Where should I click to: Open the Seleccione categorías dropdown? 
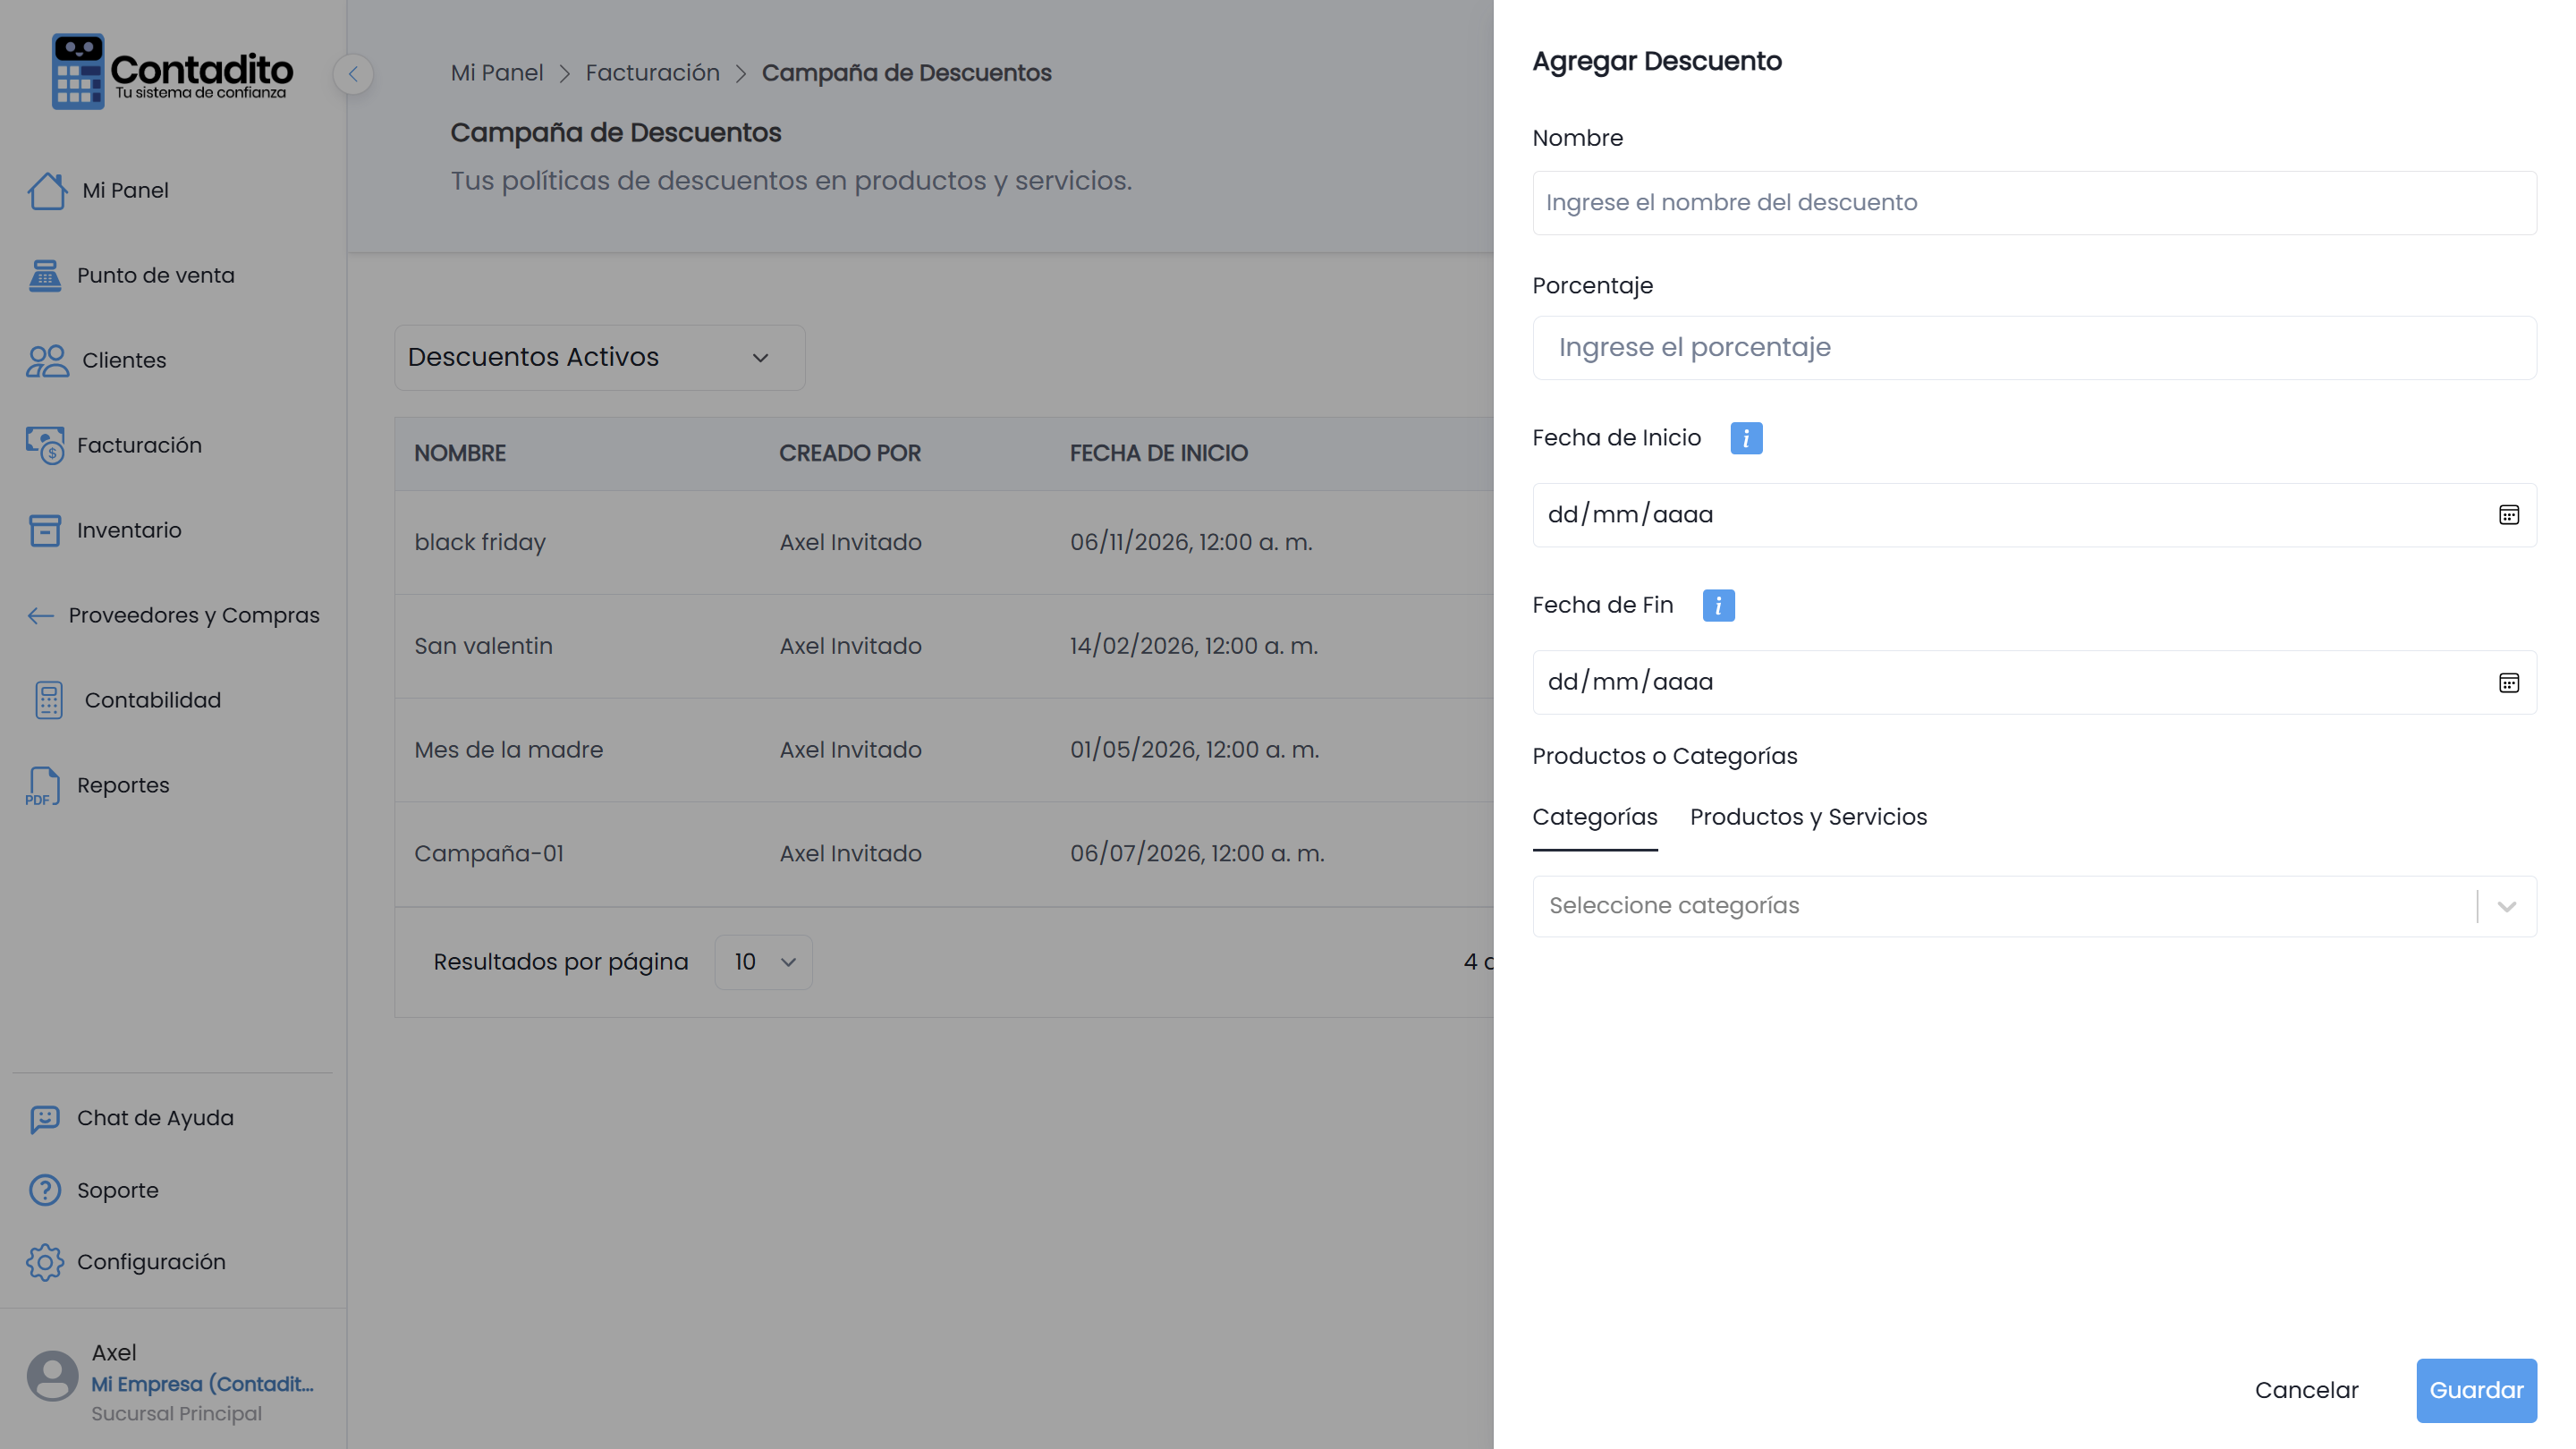2034,906
